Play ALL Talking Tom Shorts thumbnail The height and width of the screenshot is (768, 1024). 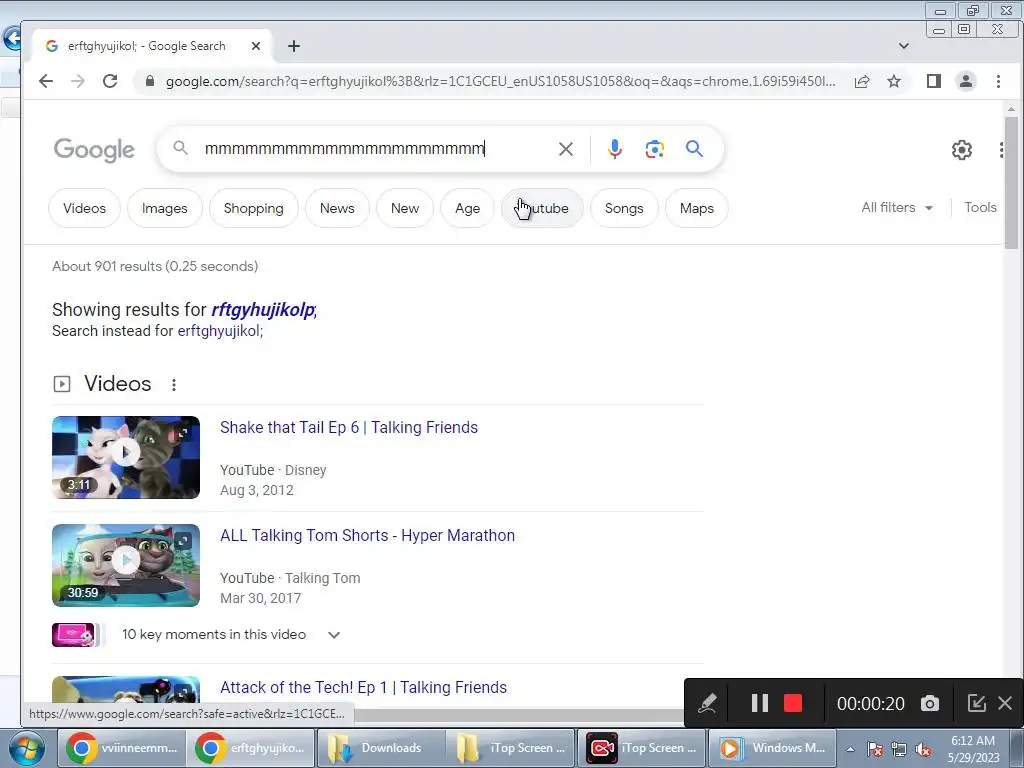point(126,566)
